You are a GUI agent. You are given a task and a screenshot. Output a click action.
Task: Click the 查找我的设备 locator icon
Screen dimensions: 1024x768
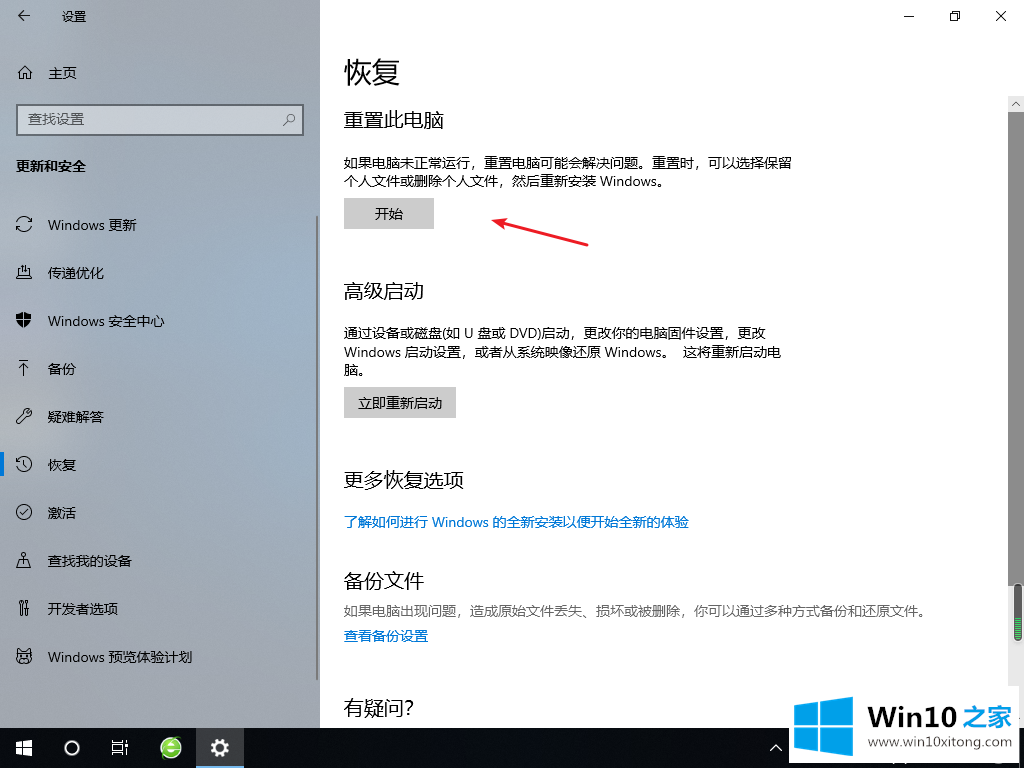pyautogui.click(x=24, y=560)
